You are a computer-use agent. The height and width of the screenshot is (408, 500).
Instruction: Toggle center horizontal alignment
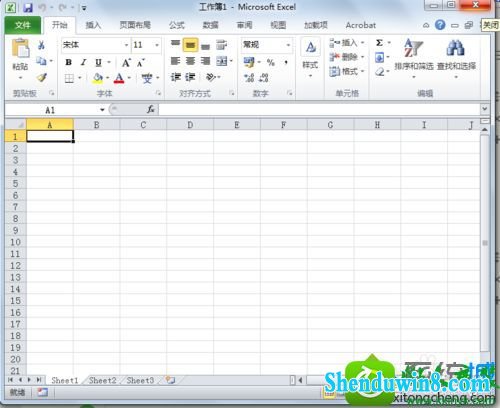pos(190,61)
